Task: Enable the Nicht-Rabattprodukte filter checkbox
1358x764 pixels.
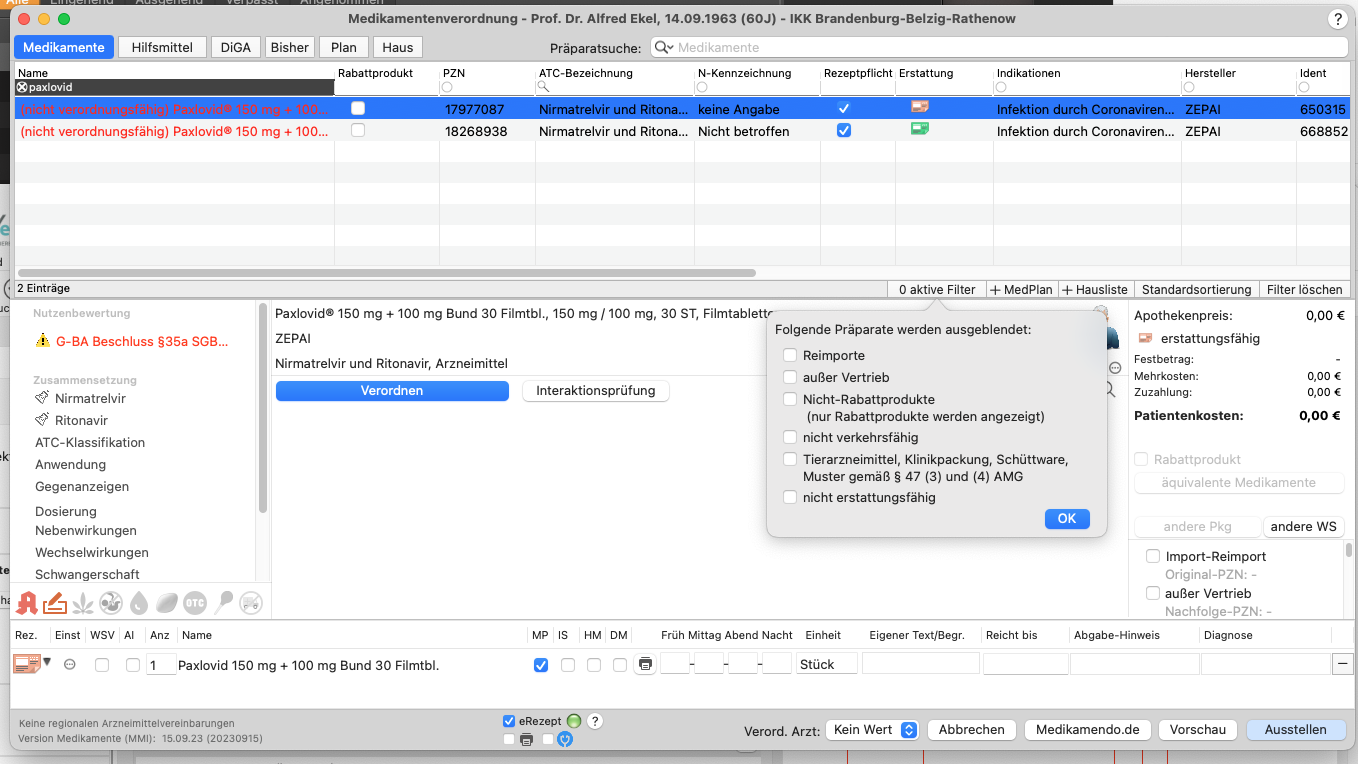Action: point(790,399)
